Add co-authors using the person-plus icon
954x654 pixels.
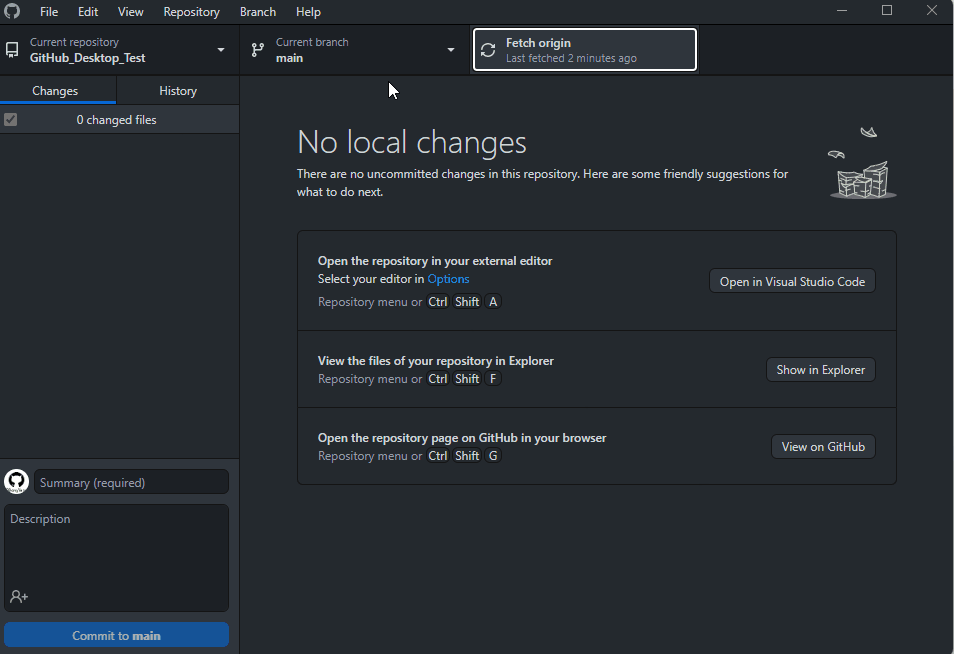[19, 597]
